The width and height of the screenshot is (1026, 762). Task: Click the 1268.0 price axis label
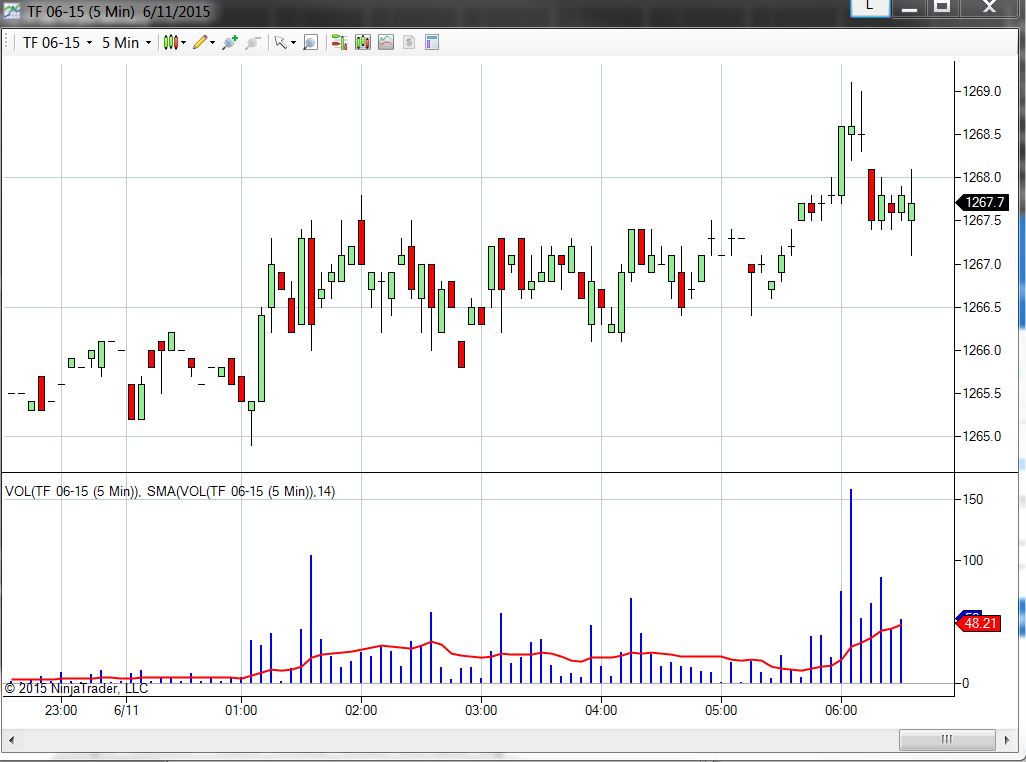click(x=982, y=177)
